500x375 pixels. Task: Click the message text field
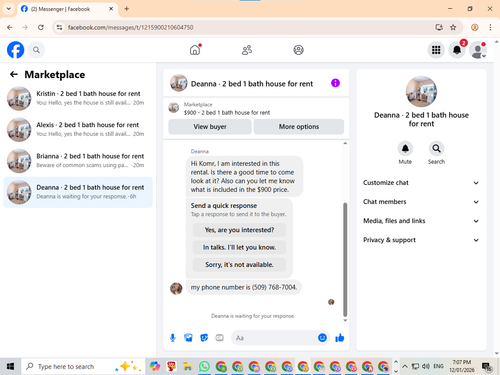point(273,338)
